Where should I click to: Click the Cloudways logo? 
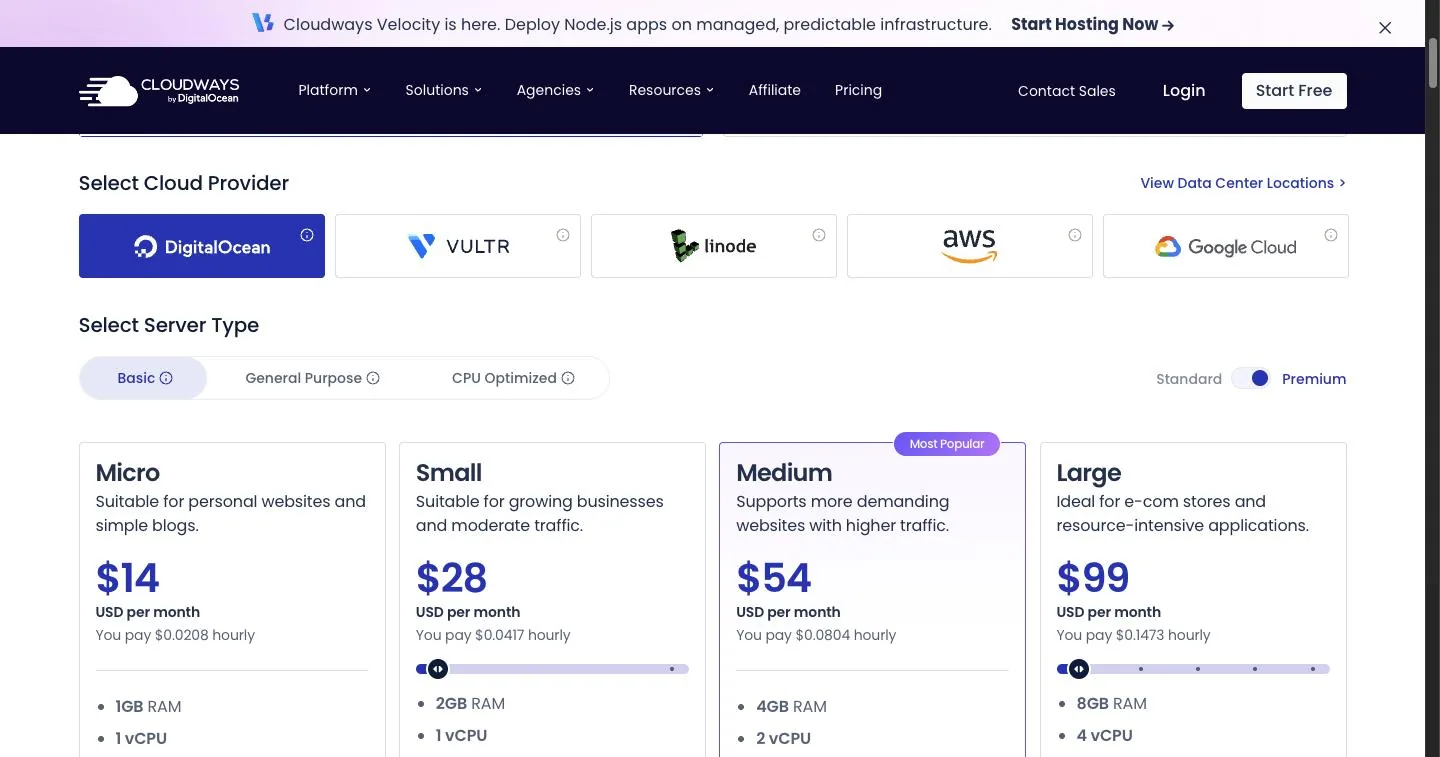159,90
